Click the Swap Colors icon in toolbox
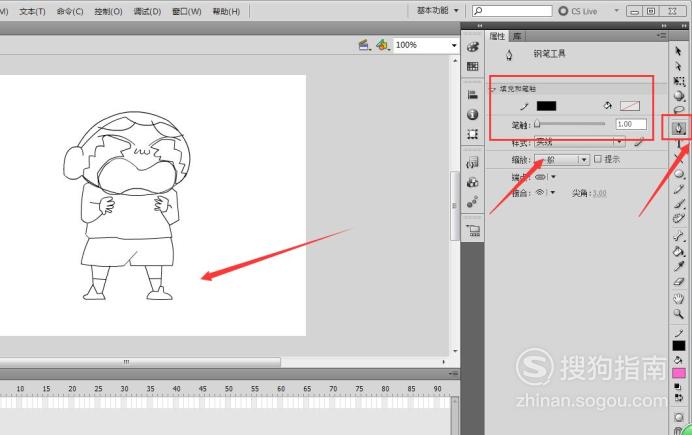Screen dimensions: 692x435 tap(679, 398)
